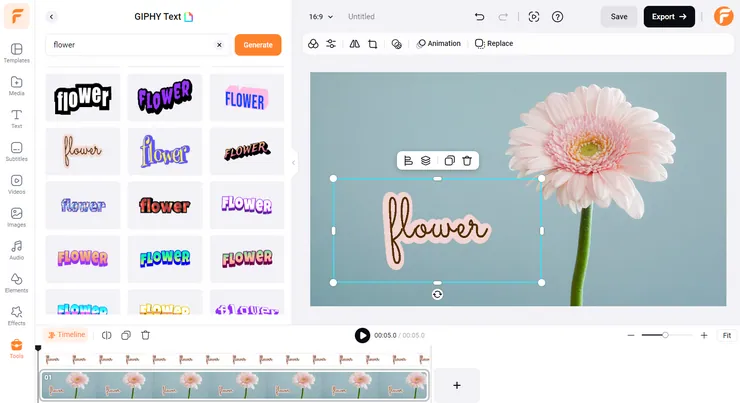740x403 pixels.
Task: Click the flip icon in toolbar
Action: coord(354,44)
